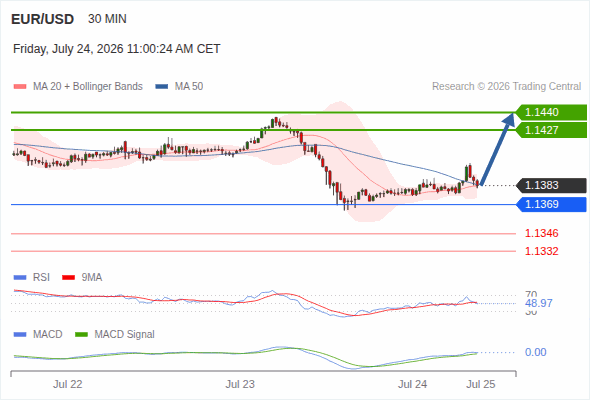Image resolution: width=590 pixels, height=400 pixels.
Task: Click the Research © 2026 Trading Central credit
Action: (x=506, y=87)
